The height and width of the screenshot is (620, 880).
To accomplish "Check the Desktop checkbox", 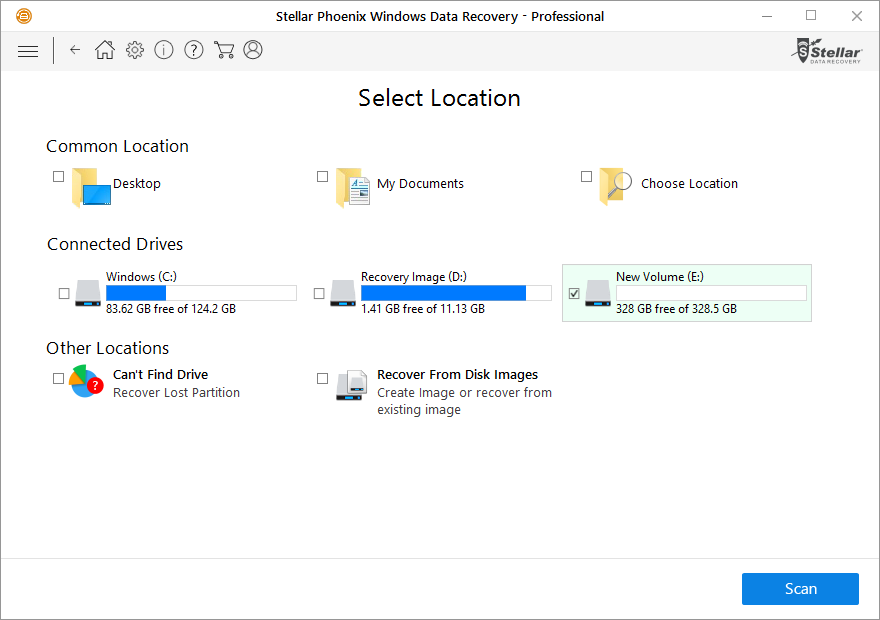I will click(x=58, y=176).
